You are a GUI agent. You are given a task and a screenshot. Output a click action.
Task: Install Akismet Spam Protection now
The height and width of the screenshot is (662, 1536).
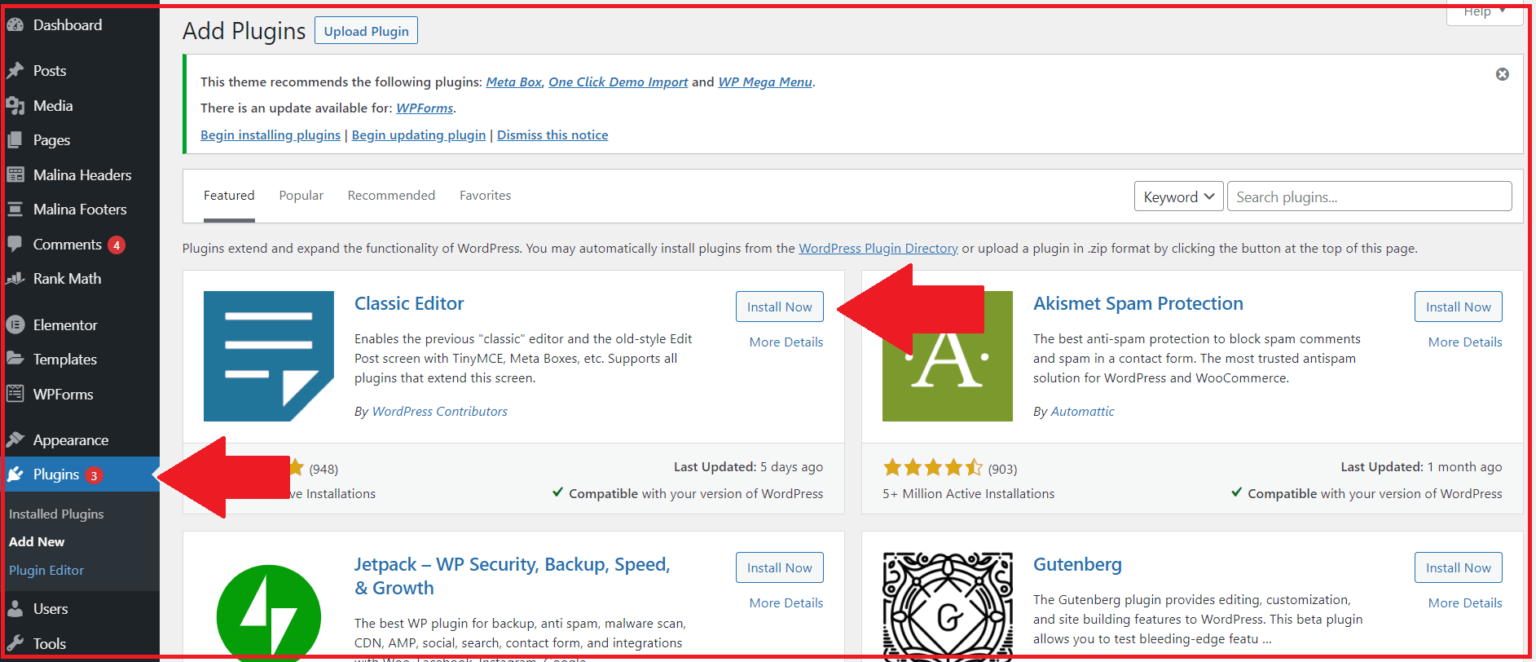pos(1458,307)
